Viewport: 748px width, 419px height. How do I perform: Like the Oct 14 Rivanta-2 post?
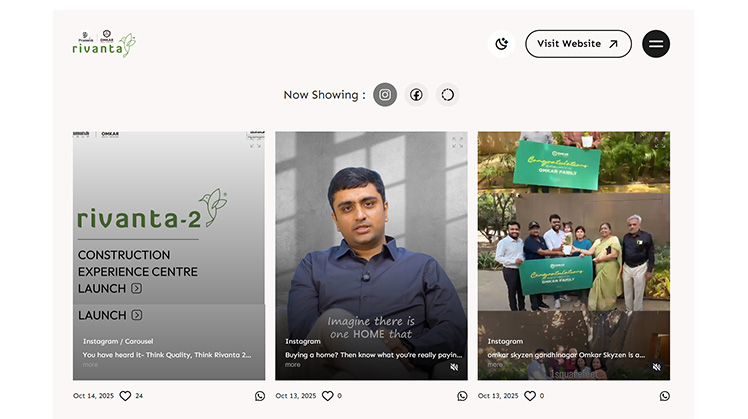pos(125,396)
